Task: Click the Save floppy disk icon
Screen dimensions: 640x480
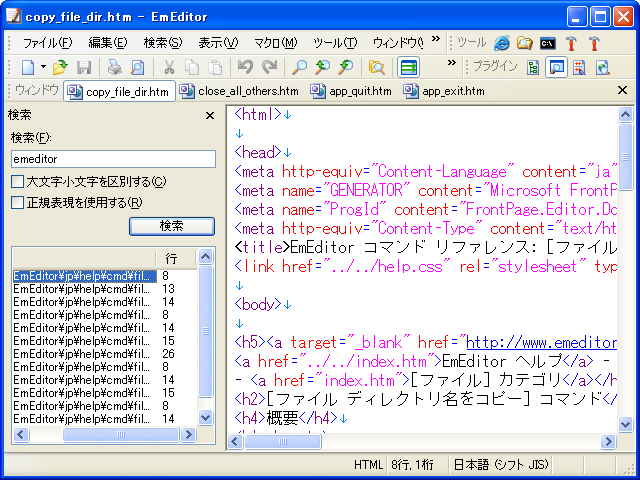Action: click(x=84, y=67)
